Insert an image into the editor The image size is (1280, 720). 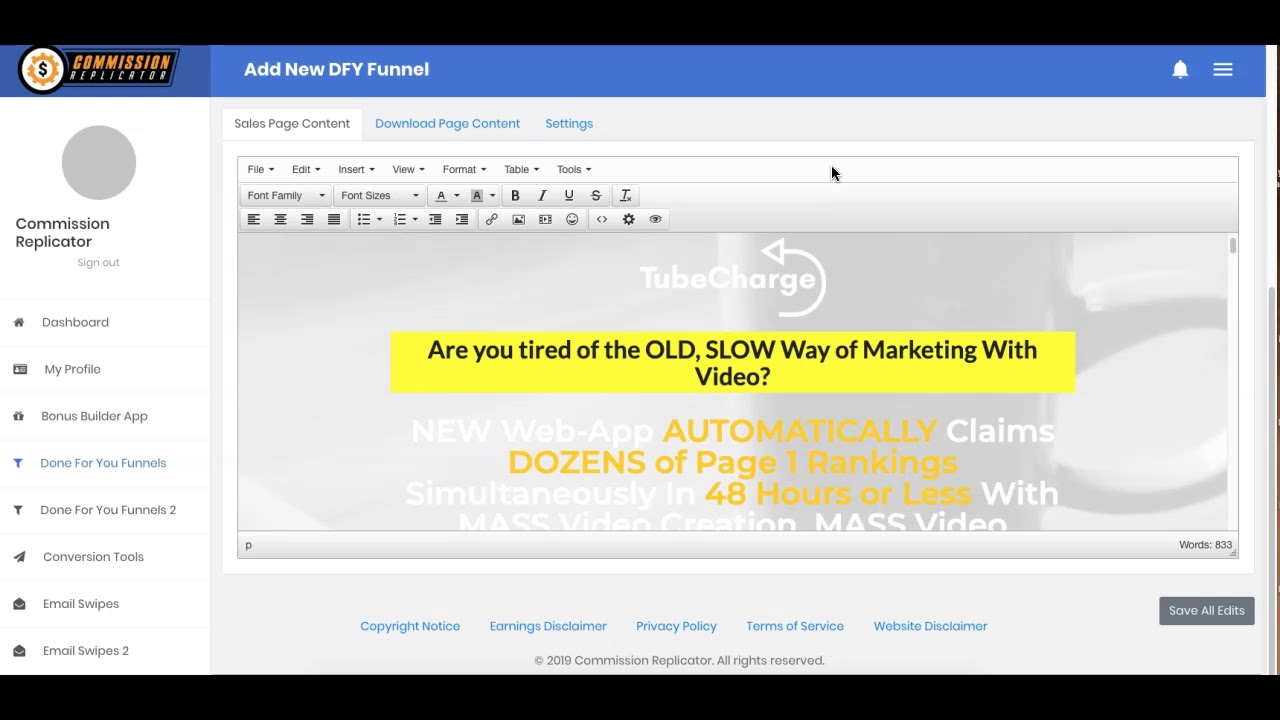click(519, 219)
